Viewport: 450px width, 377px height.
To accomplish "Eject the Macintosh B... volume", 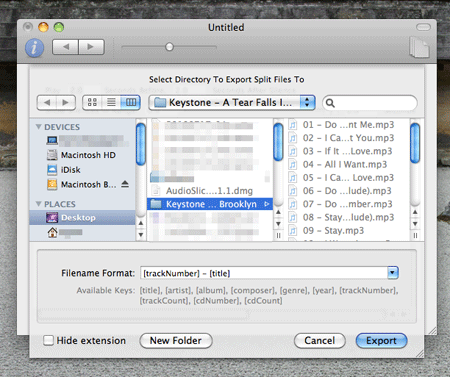I will click(125, 184).
